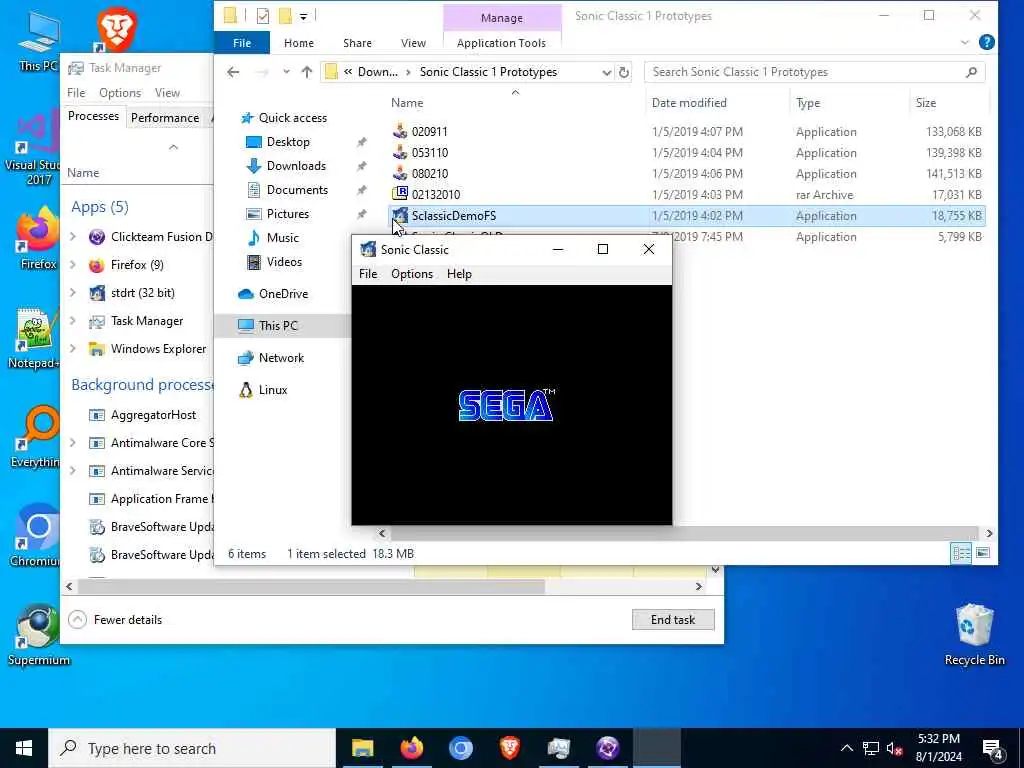The width and height of the screenshot is (1024, 768).
Task: Click the End task button
Action: 673,620
